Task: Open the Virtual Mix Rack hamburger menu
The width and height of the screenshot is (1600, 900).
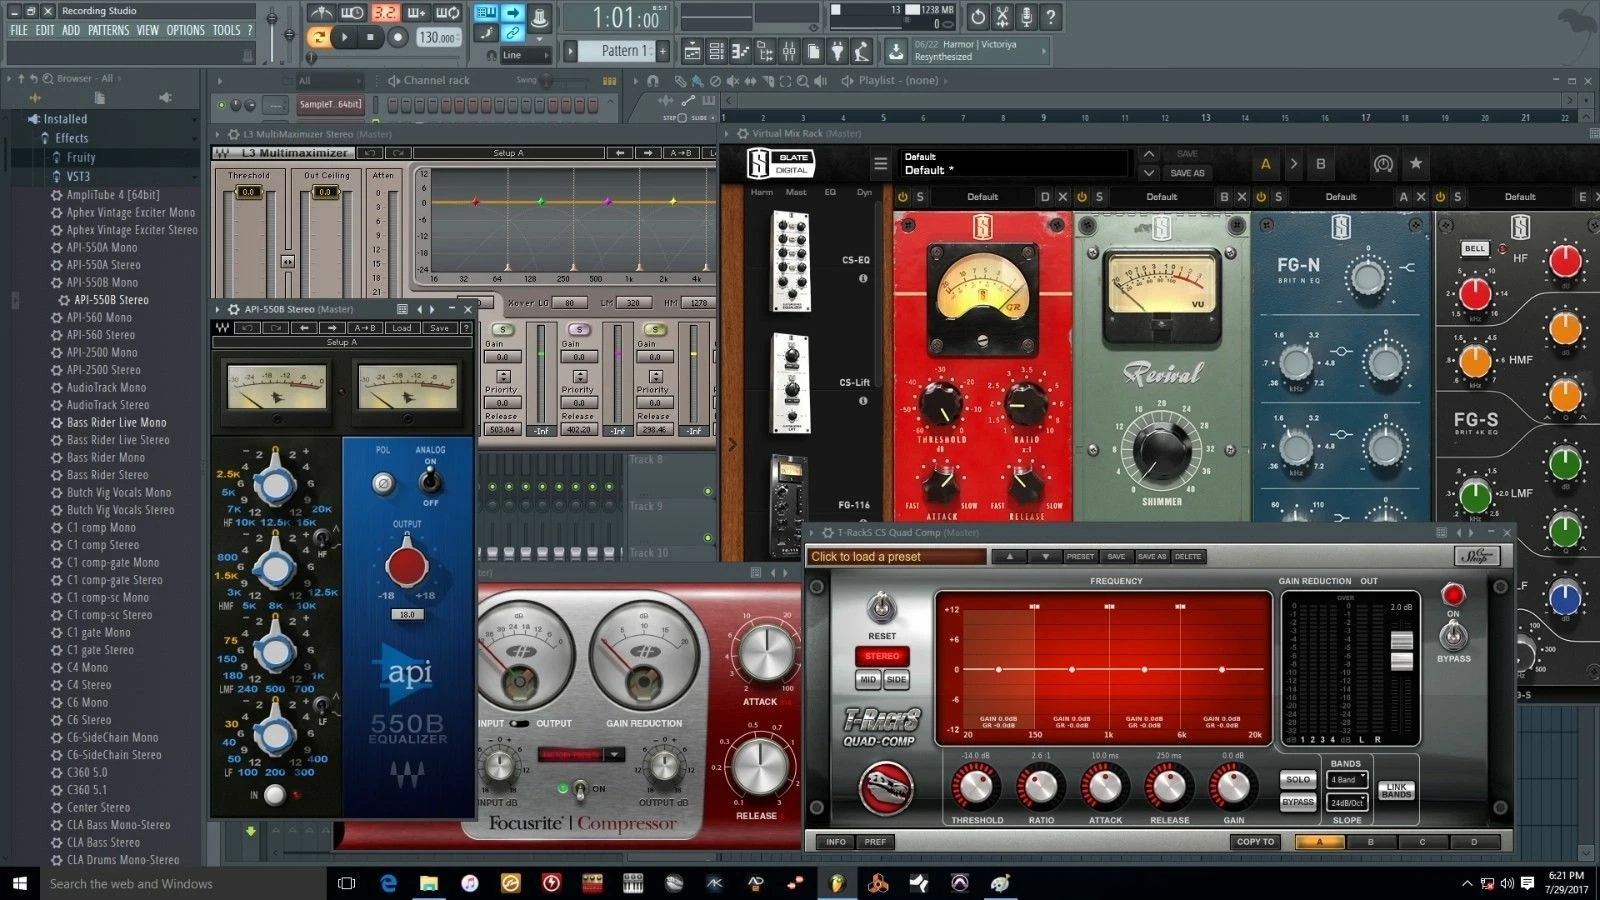Action: coord(880,164)
